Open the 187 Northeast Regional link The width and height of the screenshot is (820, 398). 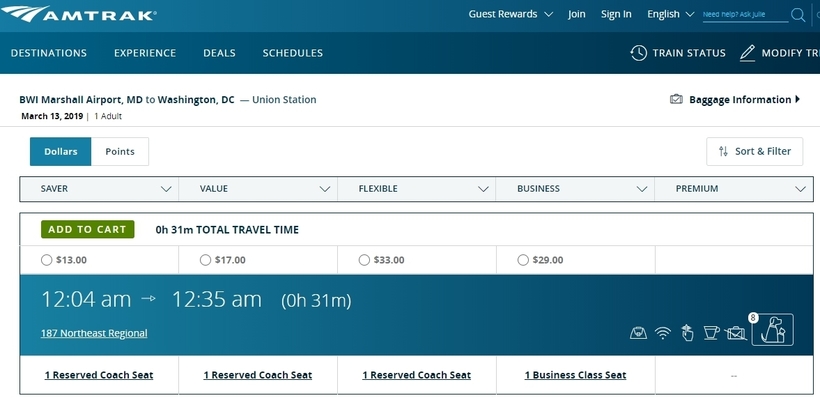[x=94, y=333]
